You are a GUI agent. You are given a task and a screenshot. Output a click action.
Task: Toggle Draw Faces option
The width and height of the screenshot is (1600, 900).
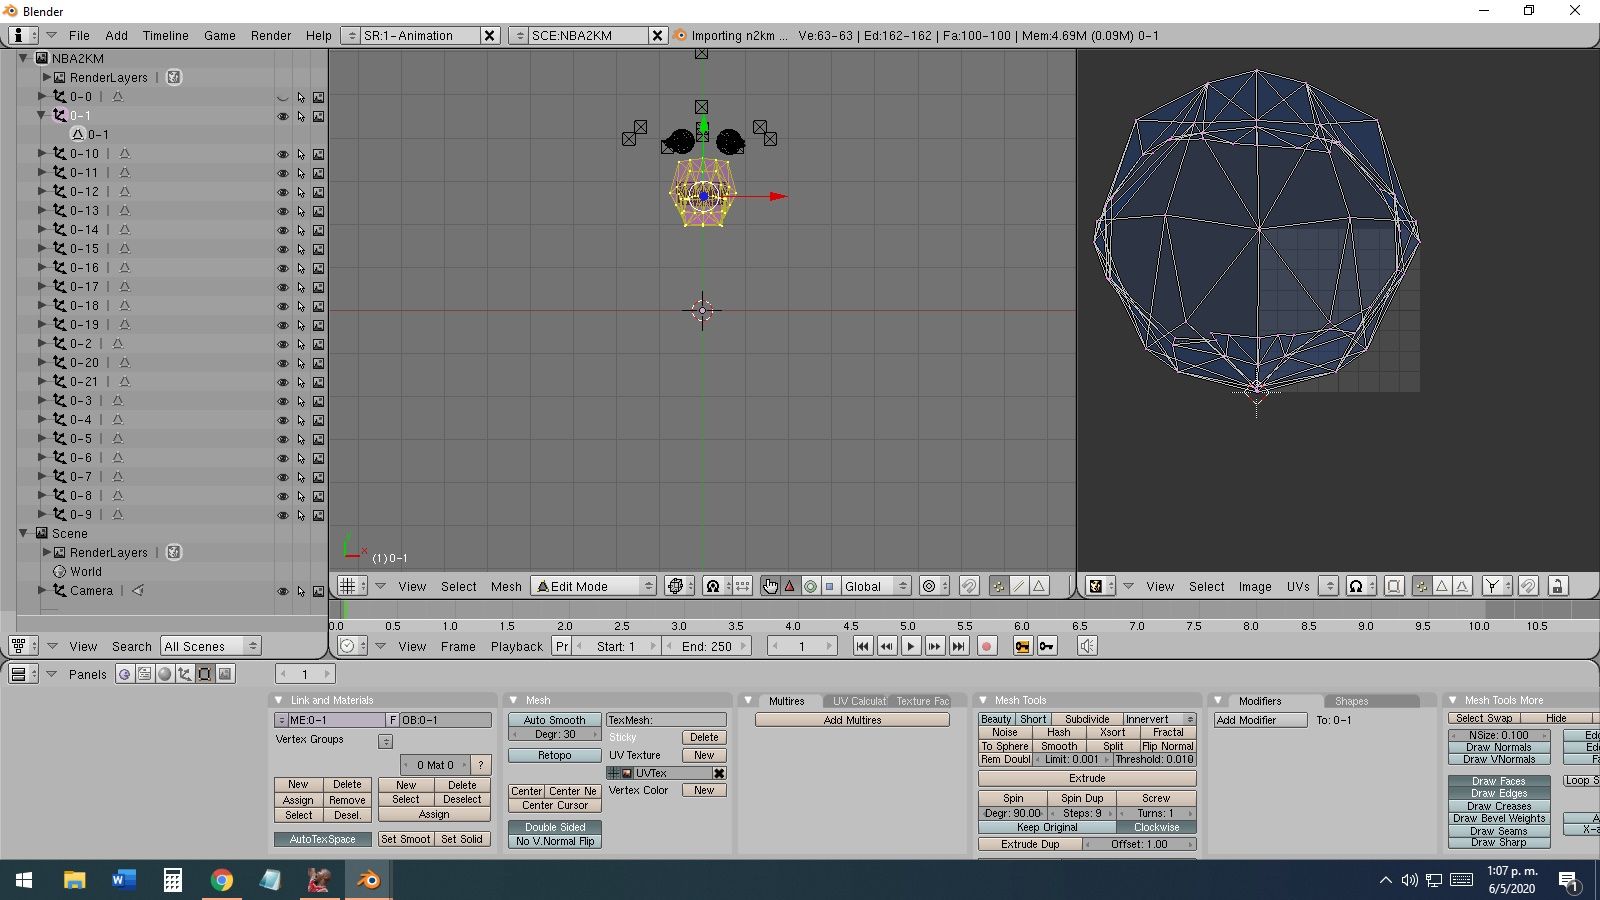[1498, 781]
